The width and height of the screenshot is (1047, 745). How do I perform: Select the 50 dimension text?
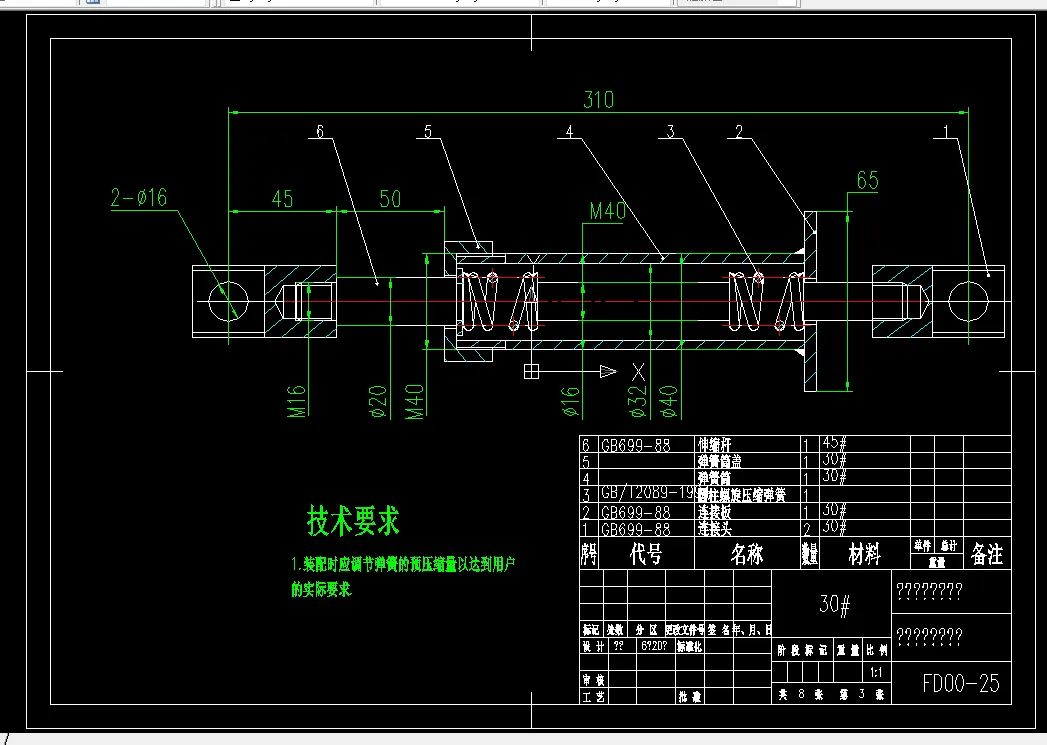tap(390, 199)
